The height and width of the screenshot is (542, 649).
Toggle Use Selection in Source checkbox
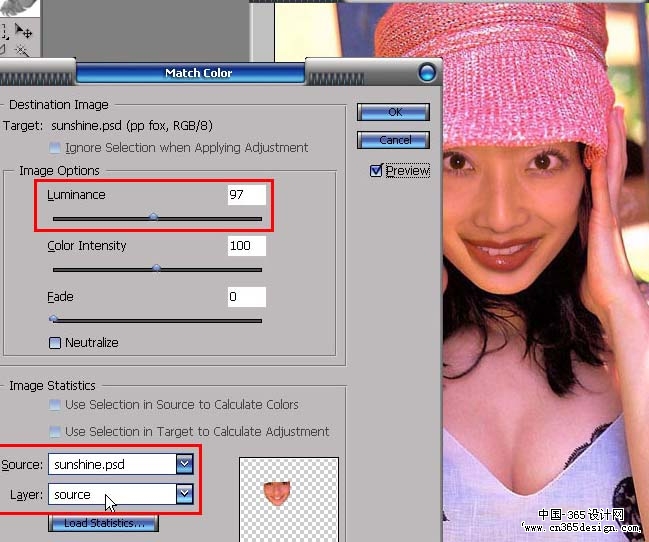[55, 405]
